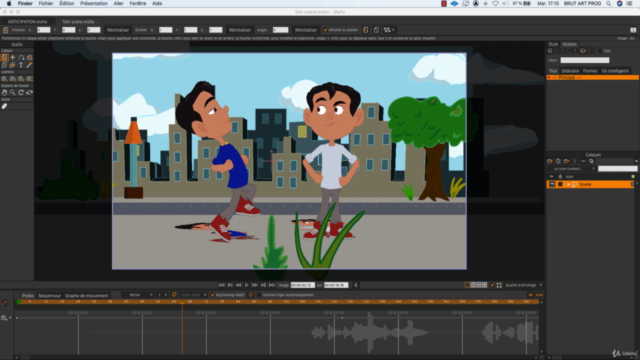This screenshot has width=640, height=360.
Task: Jump to end with last playback button
Action: point(272,285)
